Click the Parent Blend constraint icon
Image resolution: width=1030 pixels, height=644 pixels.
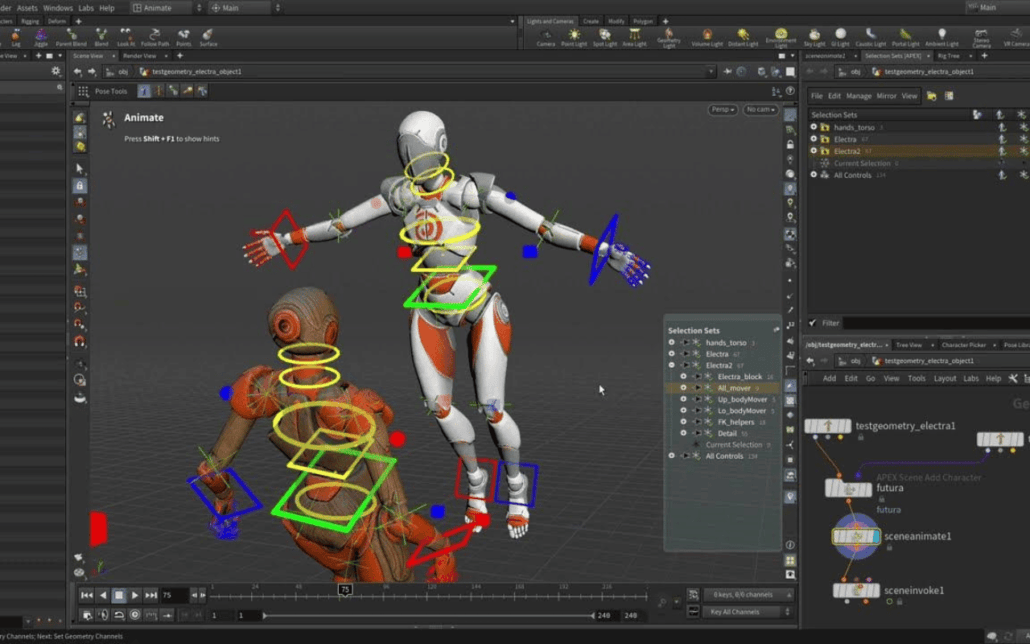tap(70, 36)
